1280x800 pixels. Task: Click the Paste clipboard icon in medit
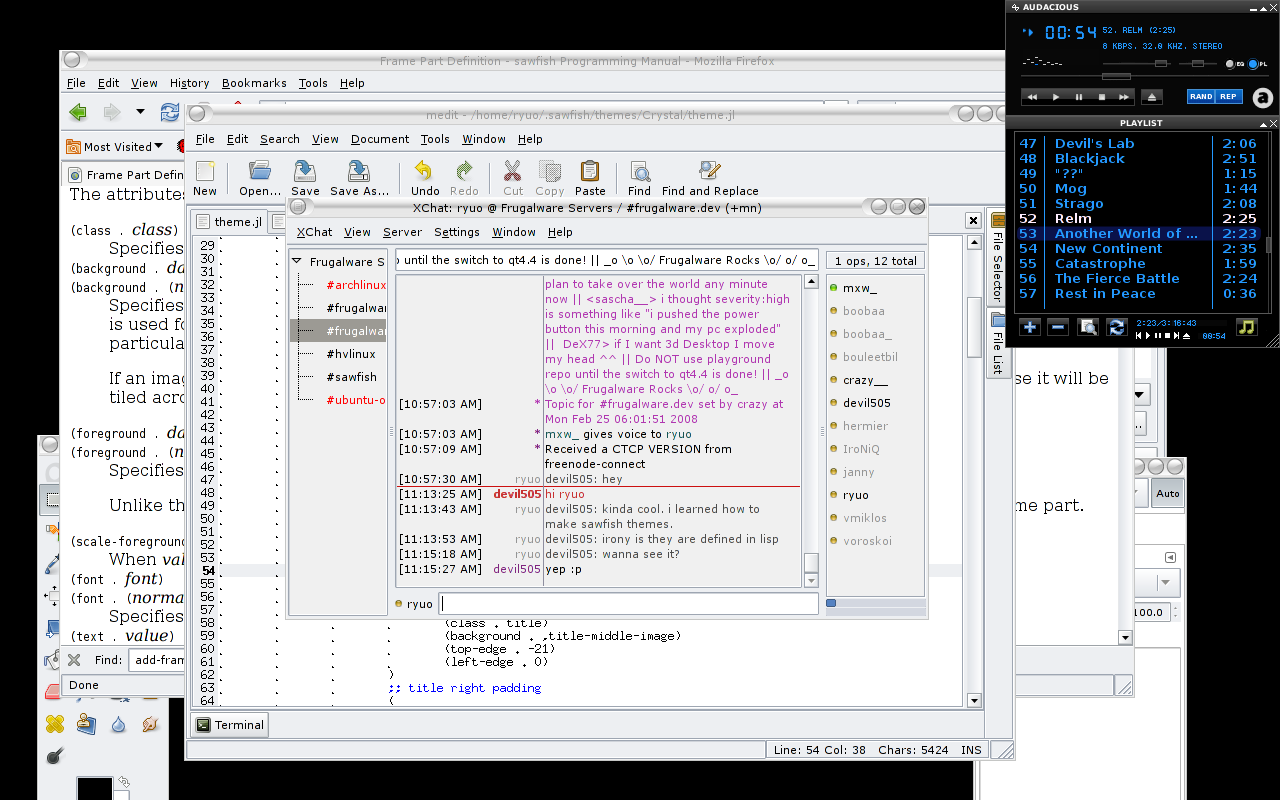(590, 171)
